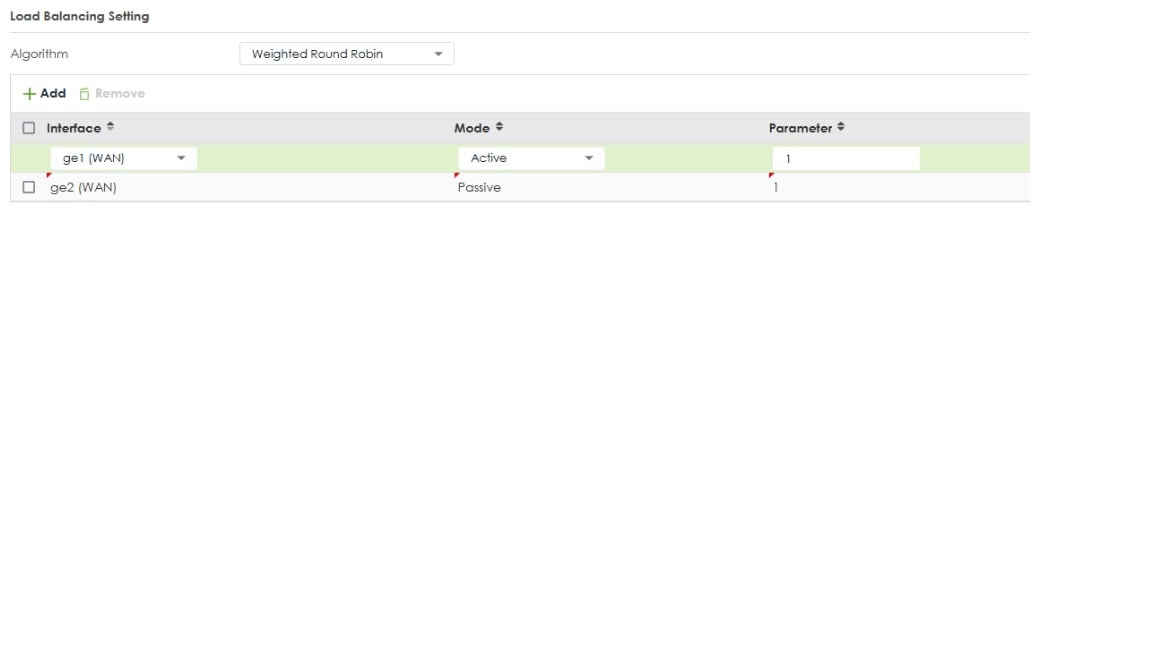Tick the select-all checkbox in header
This screenshot has height=648, width=1152.
point(29,128)
